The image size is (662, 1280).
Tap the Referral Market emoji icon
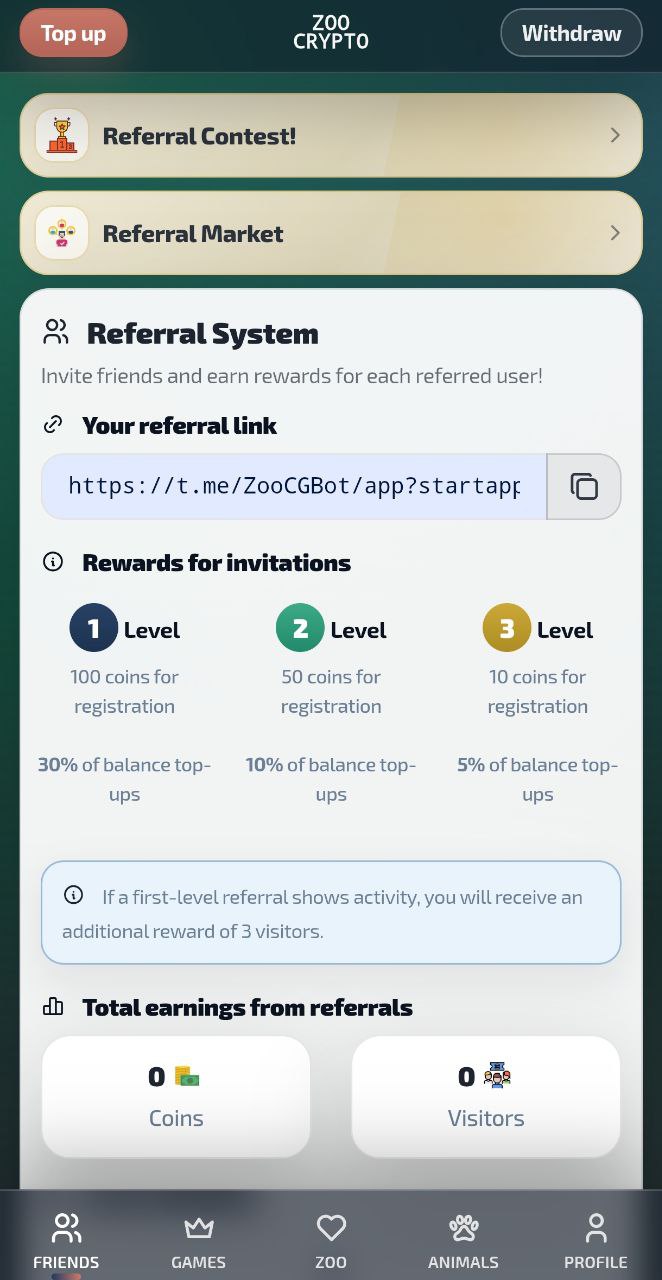click(61, 233)
